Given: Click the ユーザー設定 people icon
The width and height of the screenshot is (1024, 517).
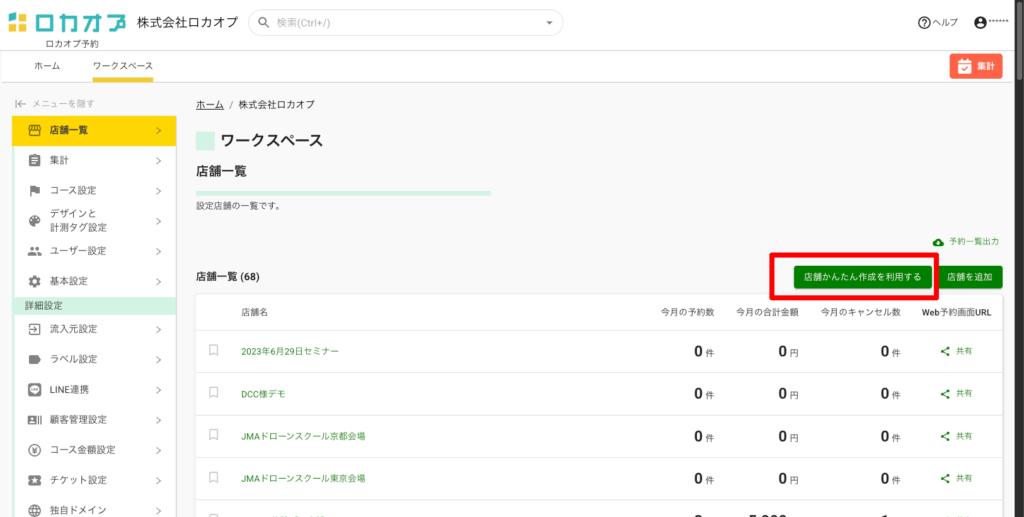Looking at the screenshot, I should tap(35, 251).
